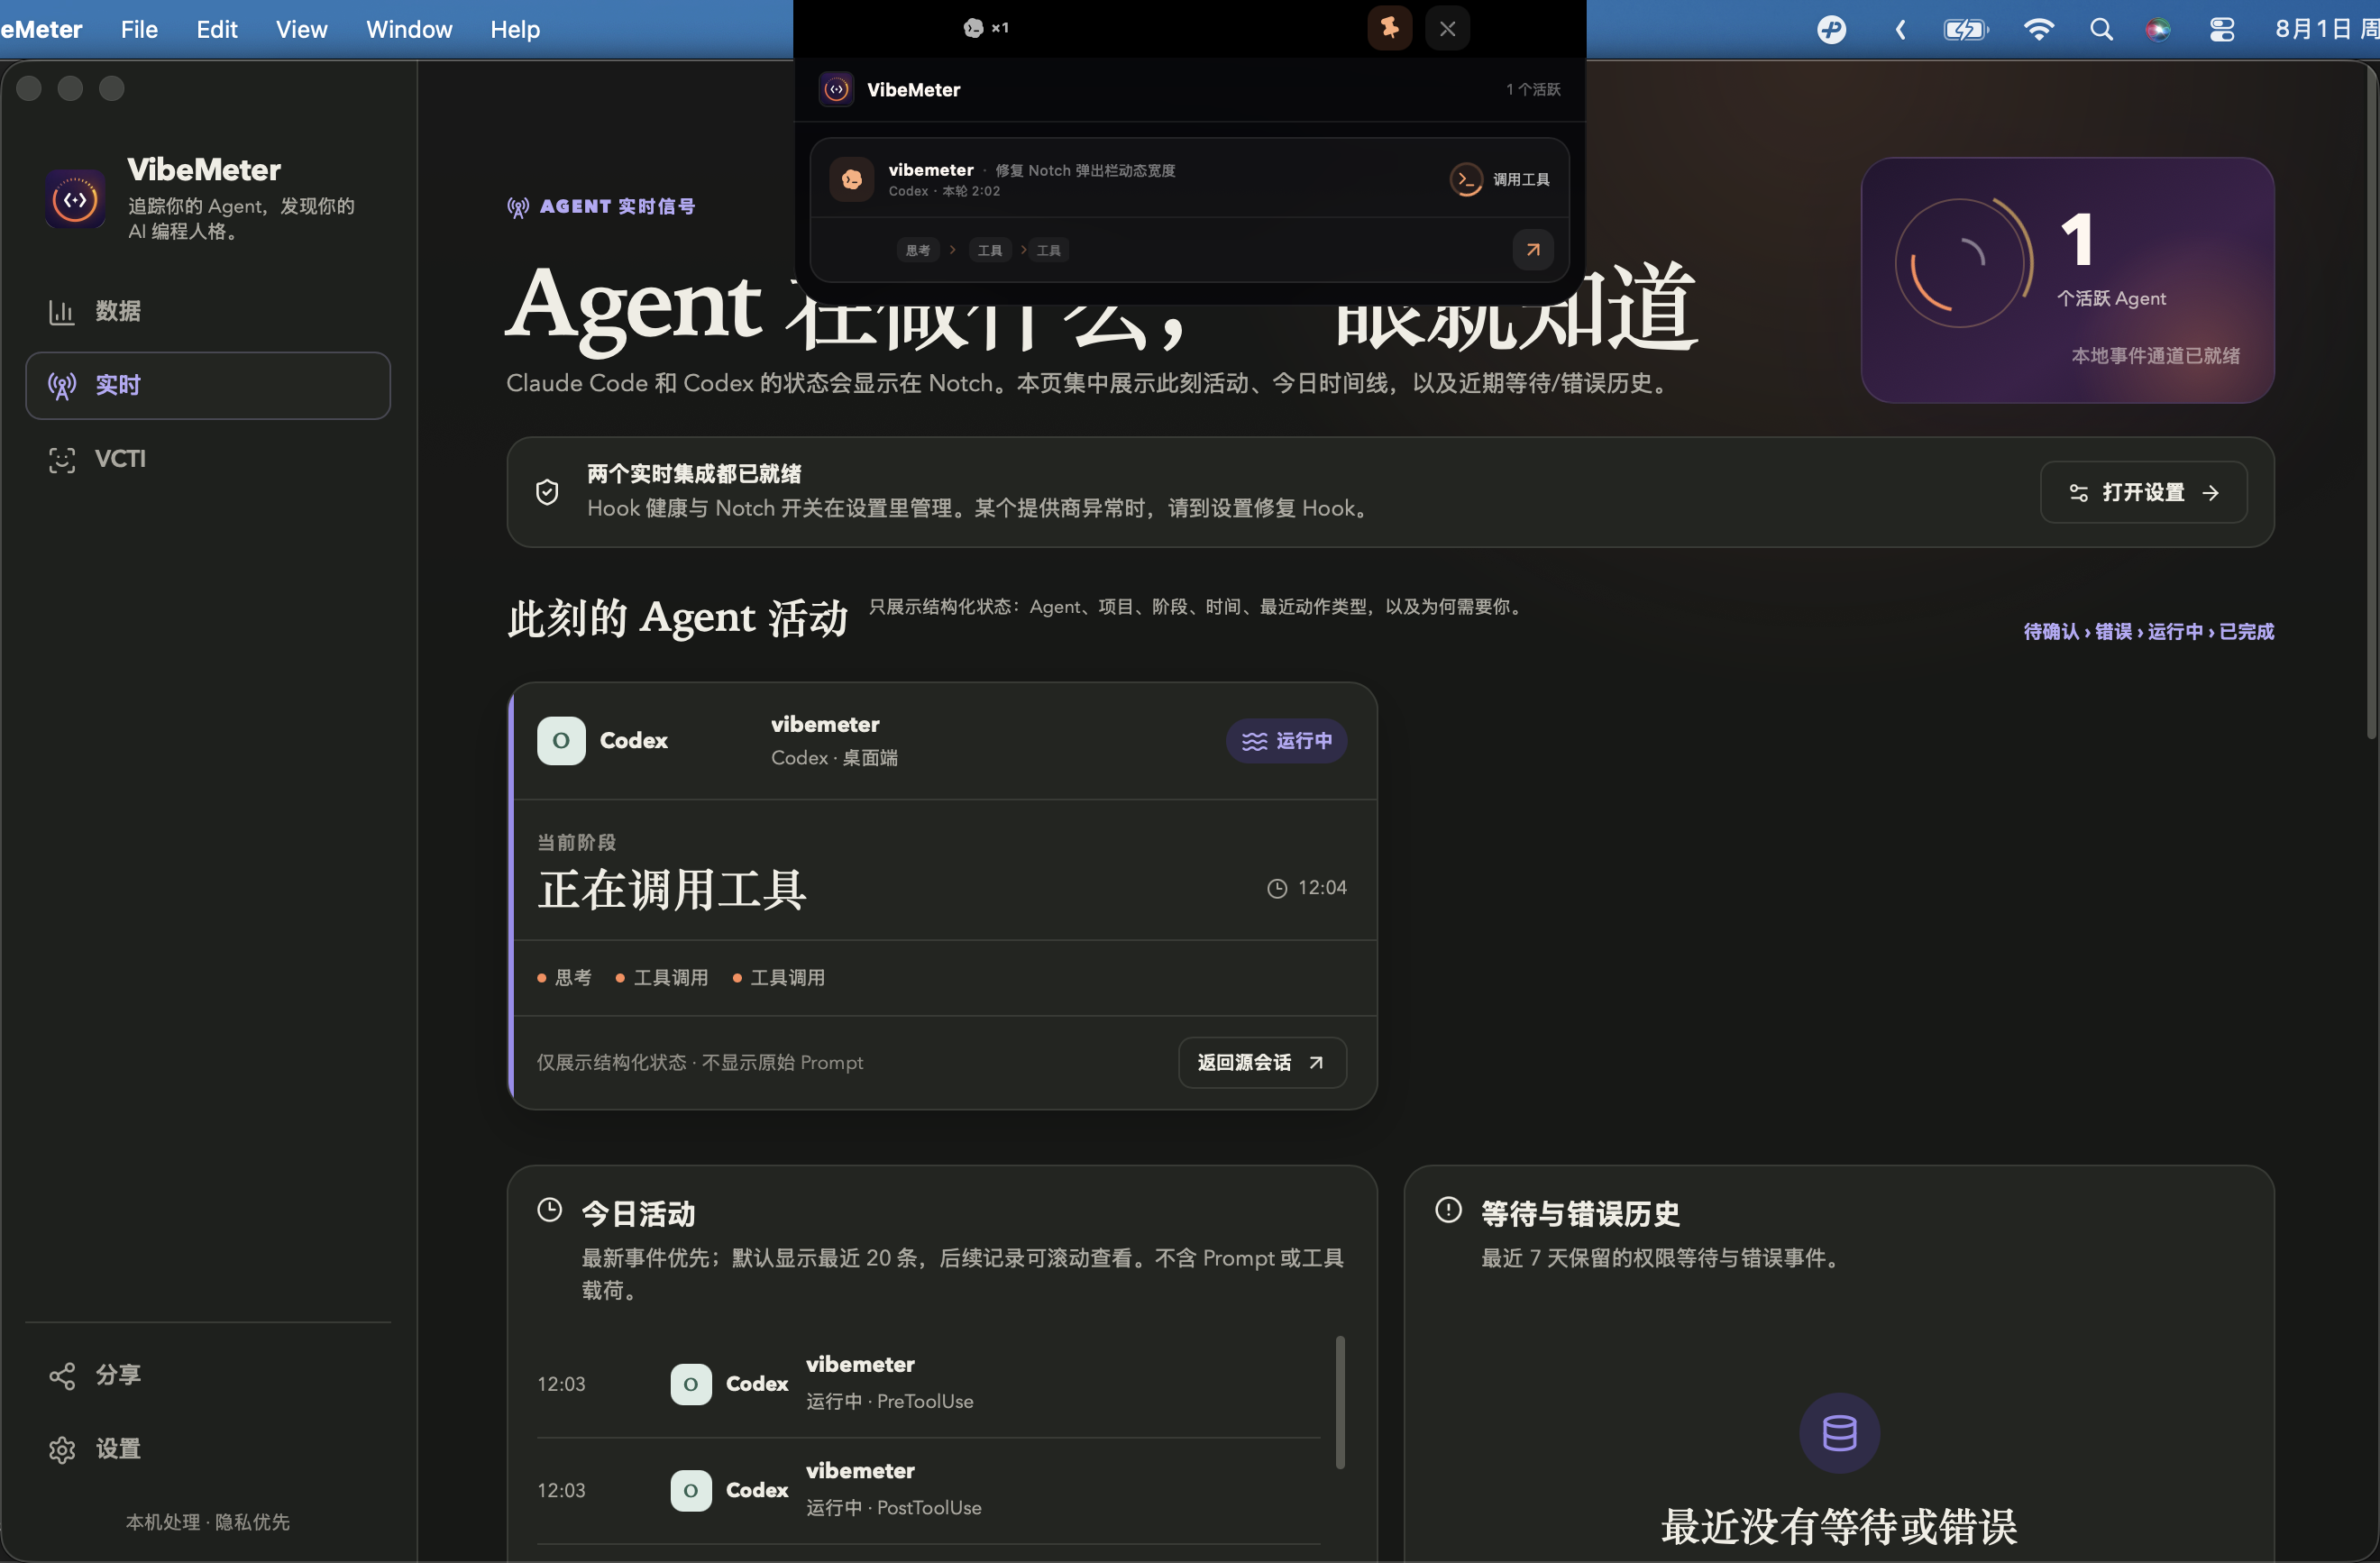Open 设置 from the sidebar bottom
Screen dimensions: 2380x1563
pos(207,1449)
